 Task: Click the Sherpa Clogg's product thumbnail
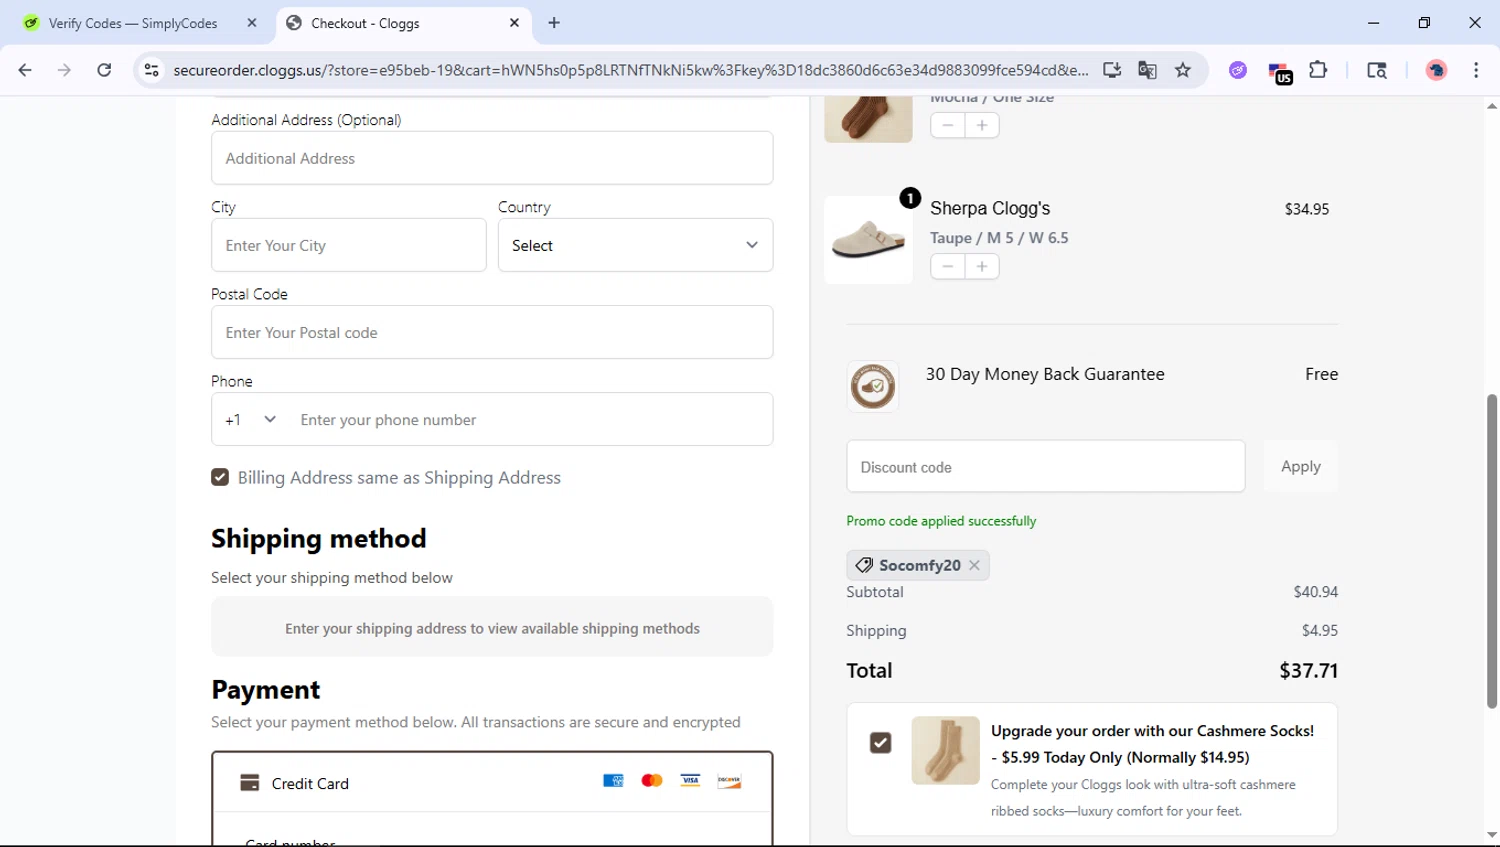(868, 240)
